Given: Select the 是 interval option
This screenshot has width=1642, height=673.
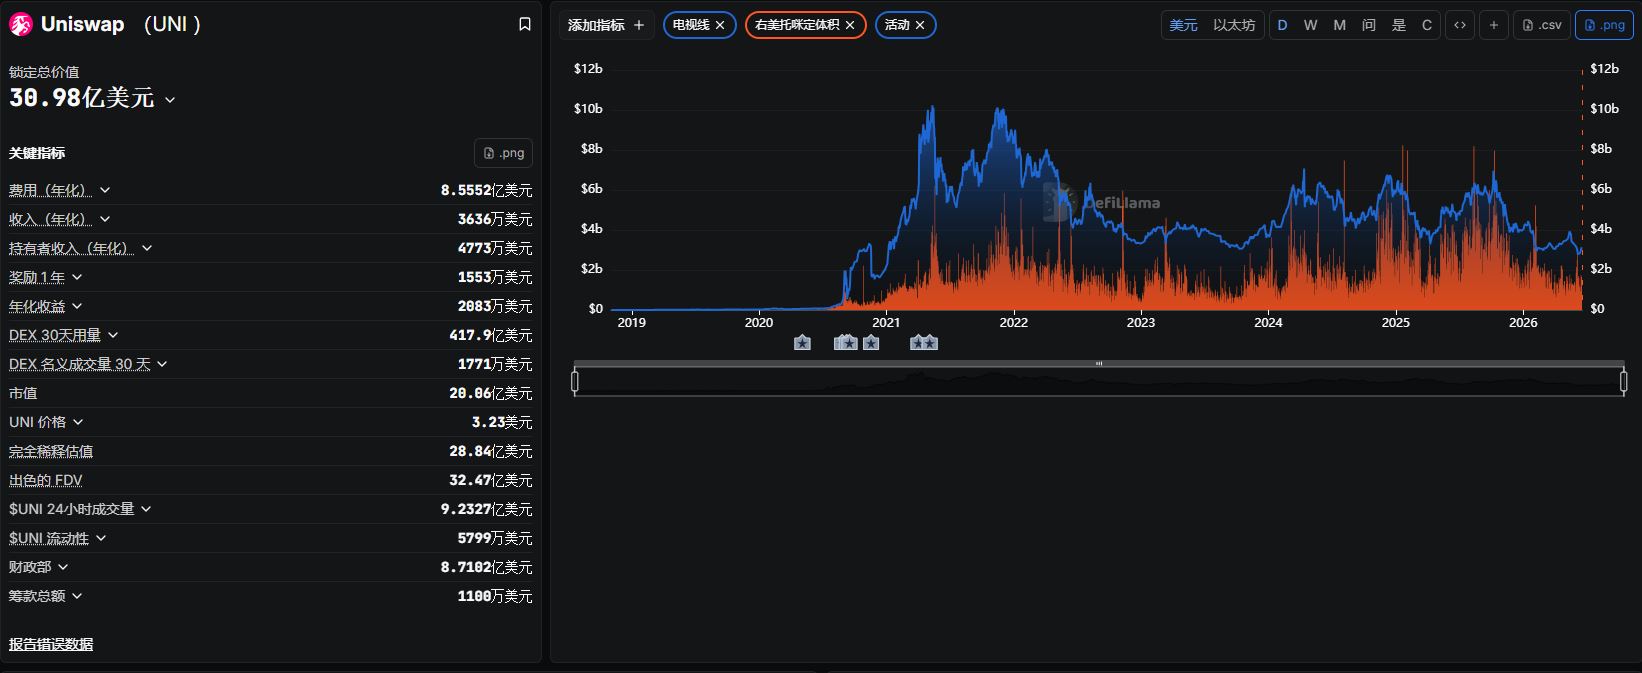Looking at the screenshot, I should pyautogui.click(x=1399, y=25).
